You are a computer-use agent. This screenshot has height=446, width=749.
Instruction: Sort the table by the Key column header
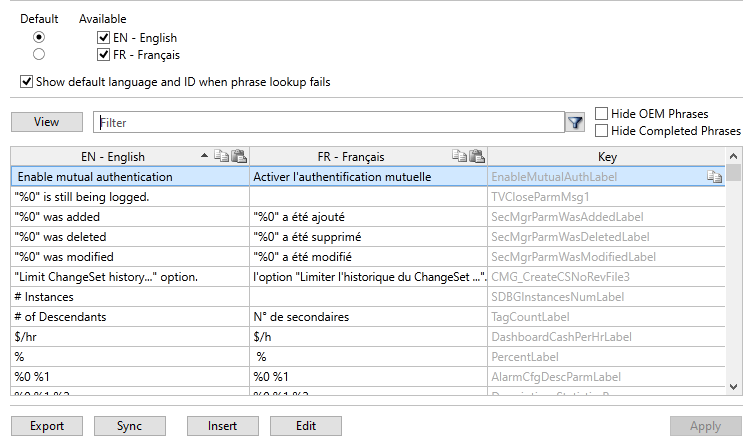[607, 157]
